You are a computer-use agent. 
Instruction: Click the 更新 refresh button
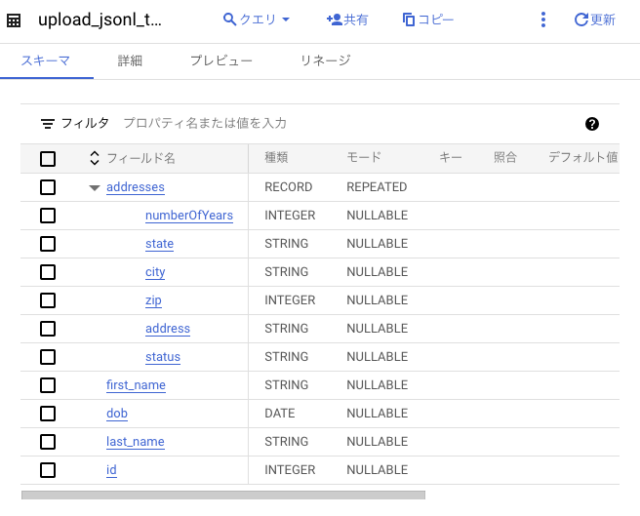tap(594, 20)
